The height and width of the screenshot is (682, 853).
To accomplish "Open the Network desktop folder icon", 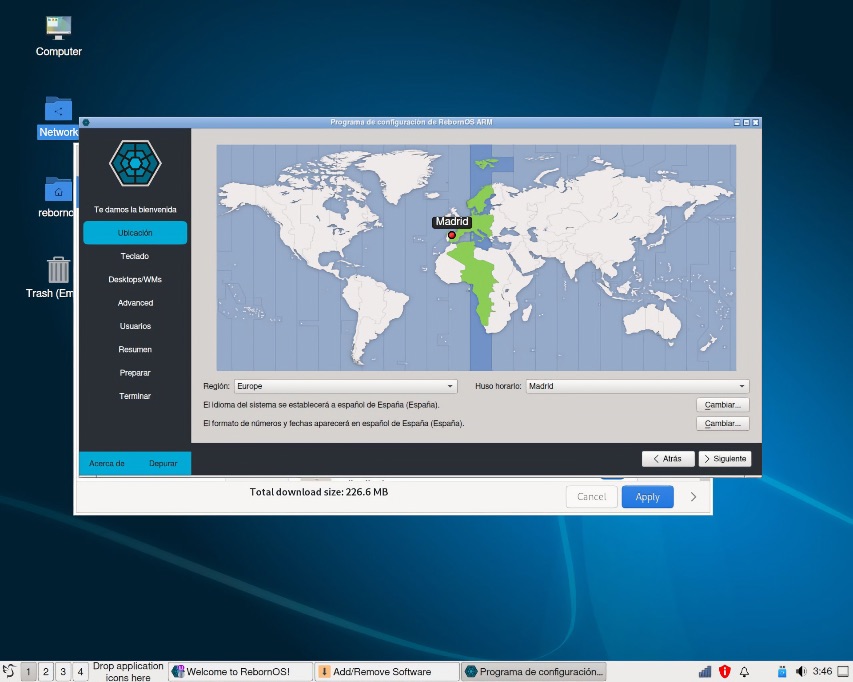I will 58,117.
